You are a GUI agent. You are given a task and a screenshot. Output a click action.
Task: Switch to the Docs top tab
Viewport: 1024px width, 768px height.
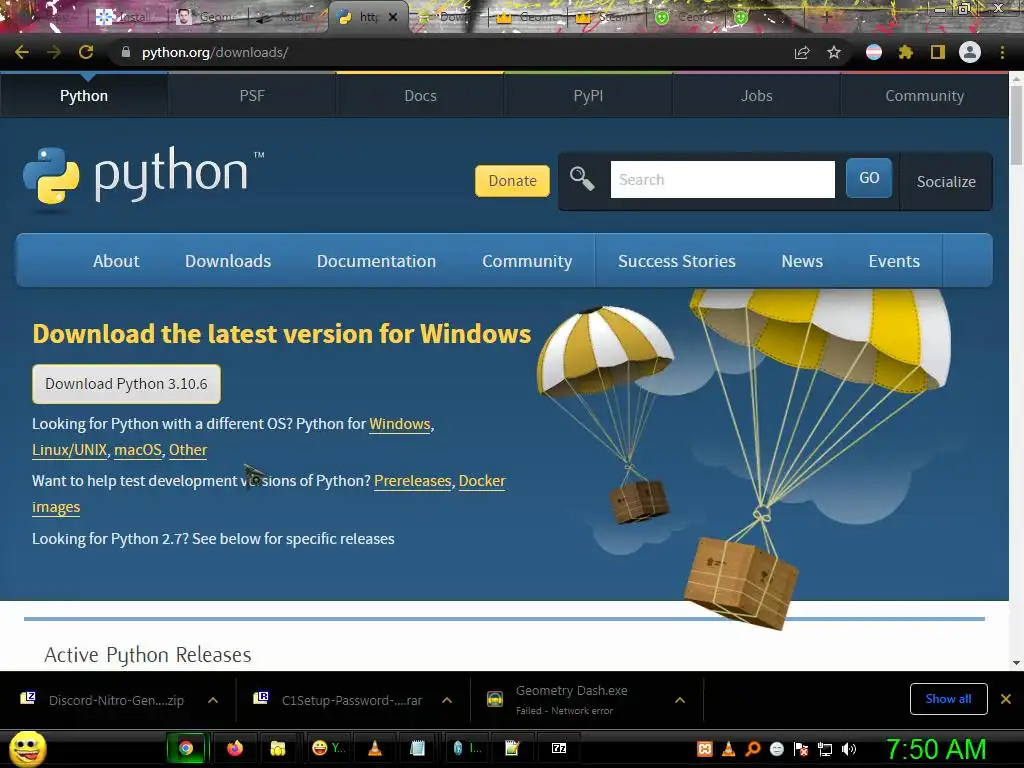[420, 95]
